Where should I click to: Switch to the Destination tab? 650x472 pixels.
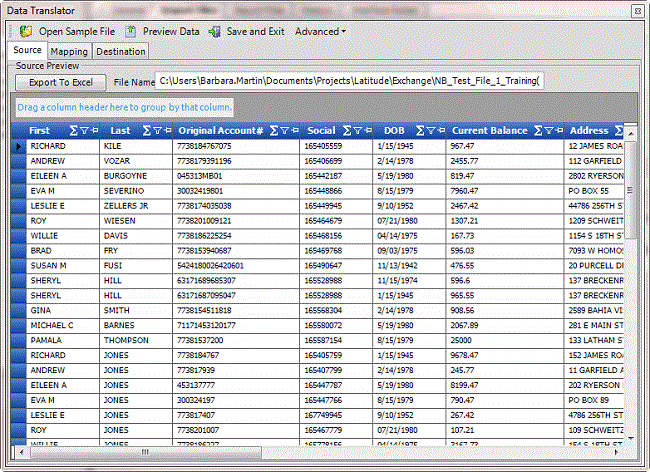point(121,51)
